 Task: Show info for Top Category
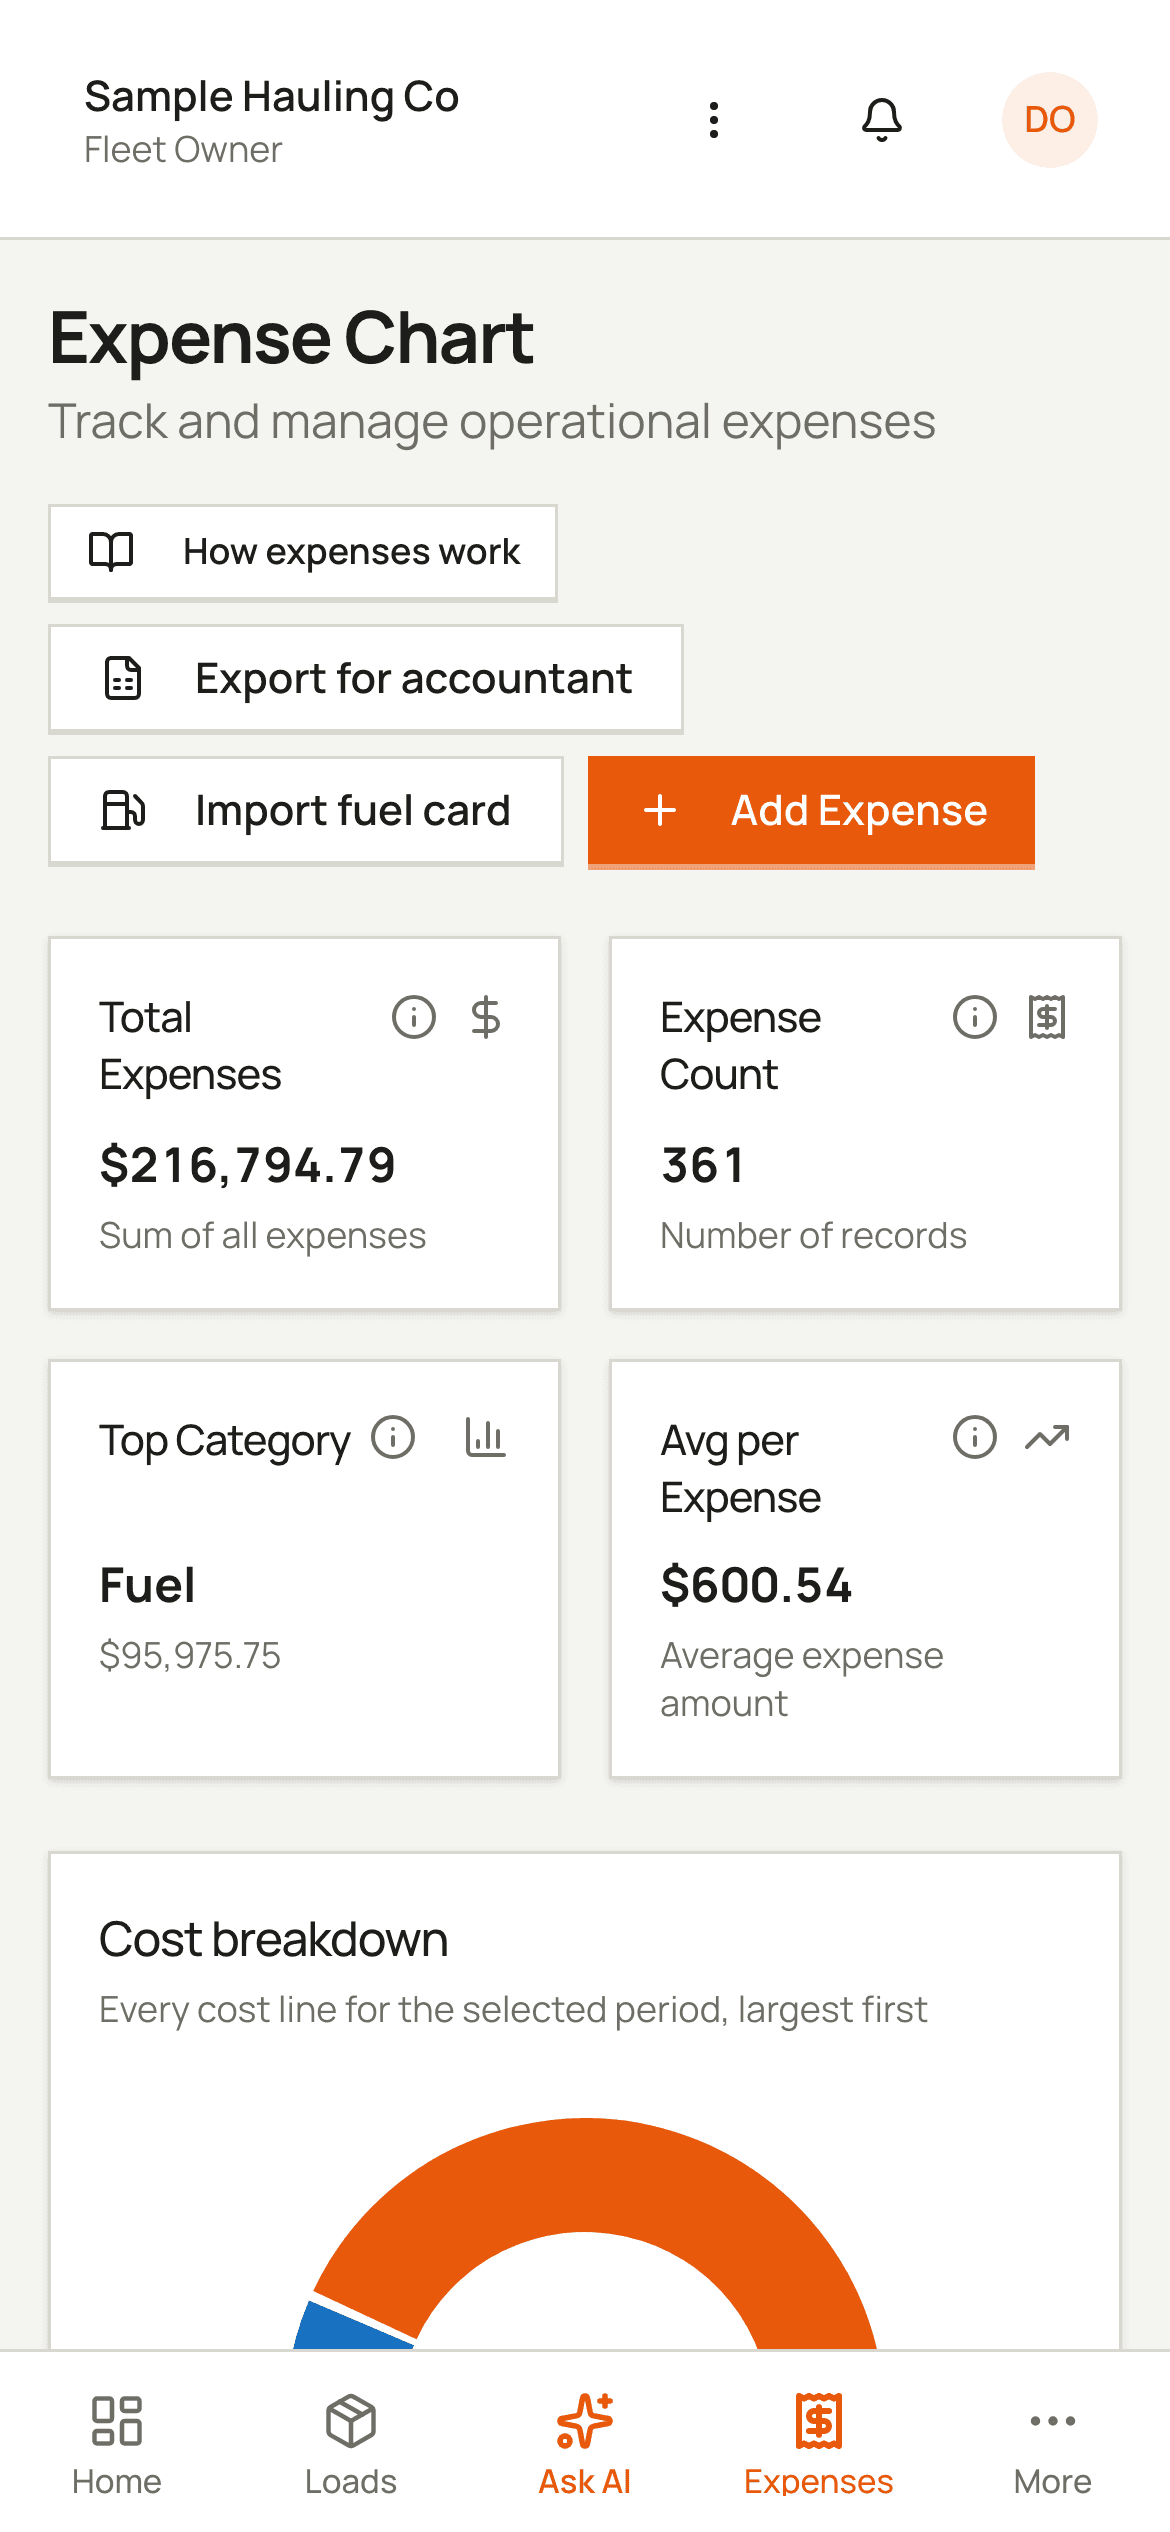[393, 1438]
